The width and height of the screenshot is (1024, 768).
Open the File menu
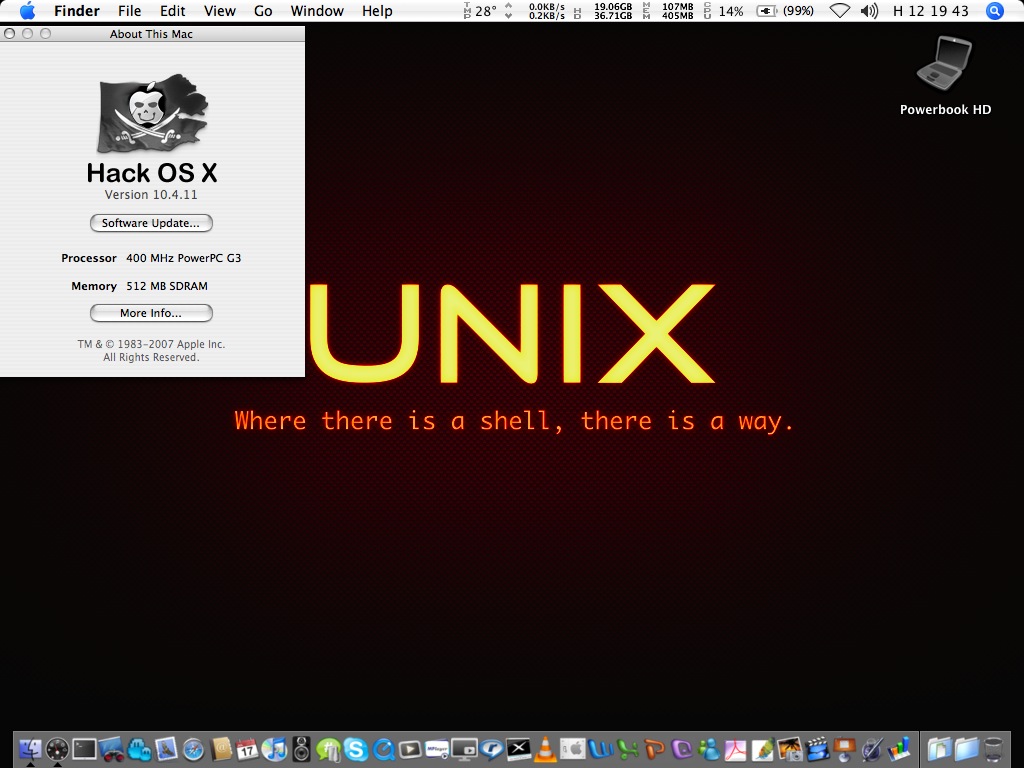click(129, 11)
